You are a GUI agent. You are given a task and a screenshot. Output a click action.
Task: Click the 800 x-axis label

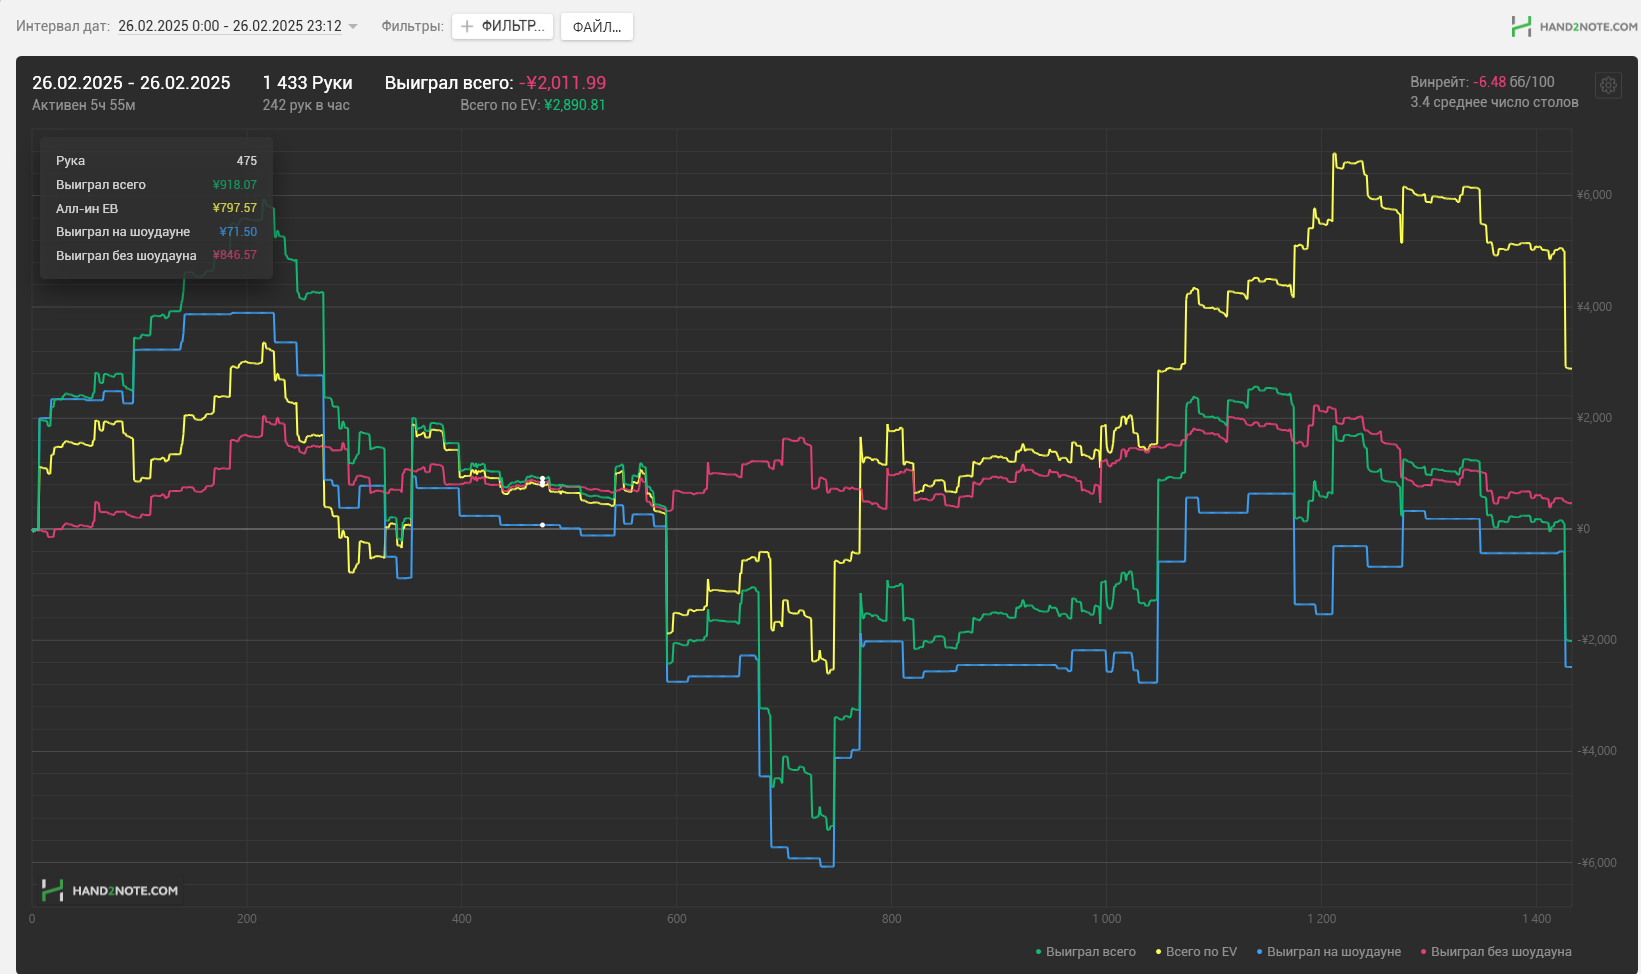(x=892, y=919)
